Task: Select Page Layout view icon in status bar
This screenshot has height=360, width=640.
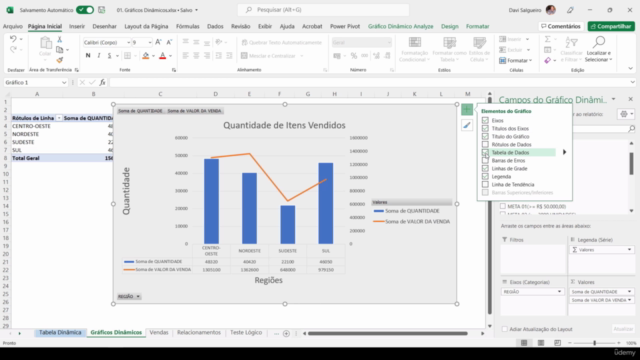Action: click(541, 343)
